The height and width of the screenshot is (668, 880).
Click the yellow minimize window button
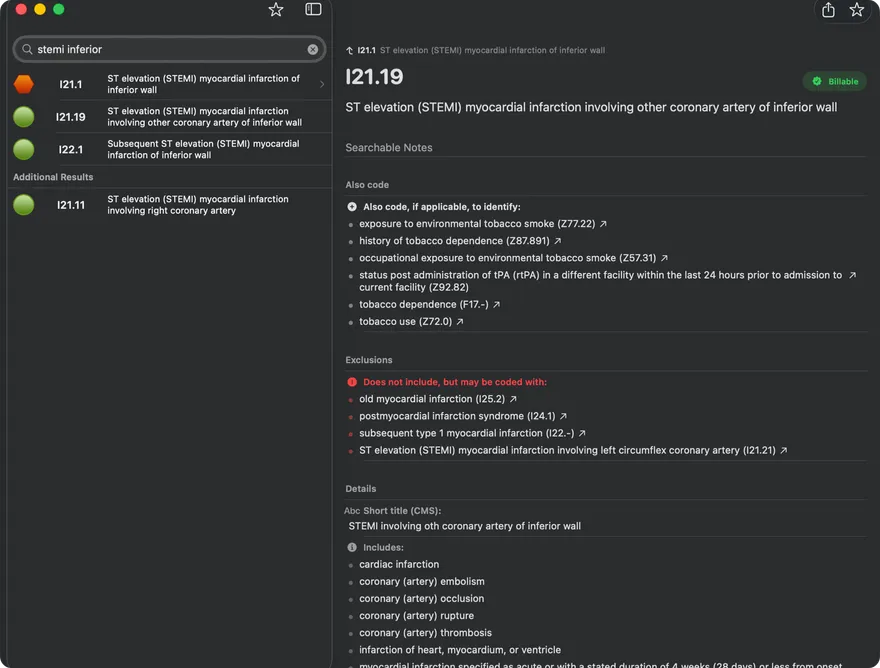[x=40, y=9]
